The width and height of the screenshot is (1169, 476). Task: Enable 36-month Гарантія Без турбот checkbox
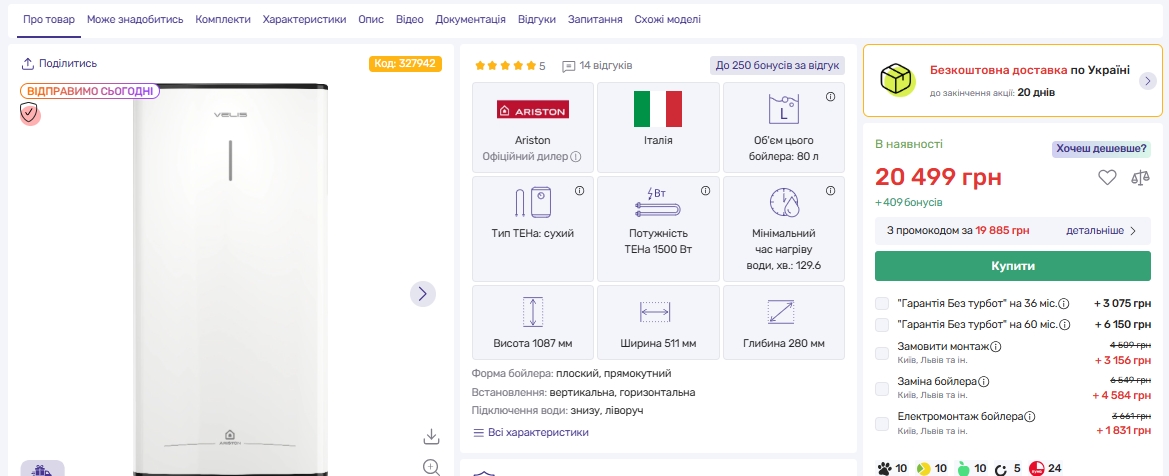pyautogui.click(x=882, y=303)
